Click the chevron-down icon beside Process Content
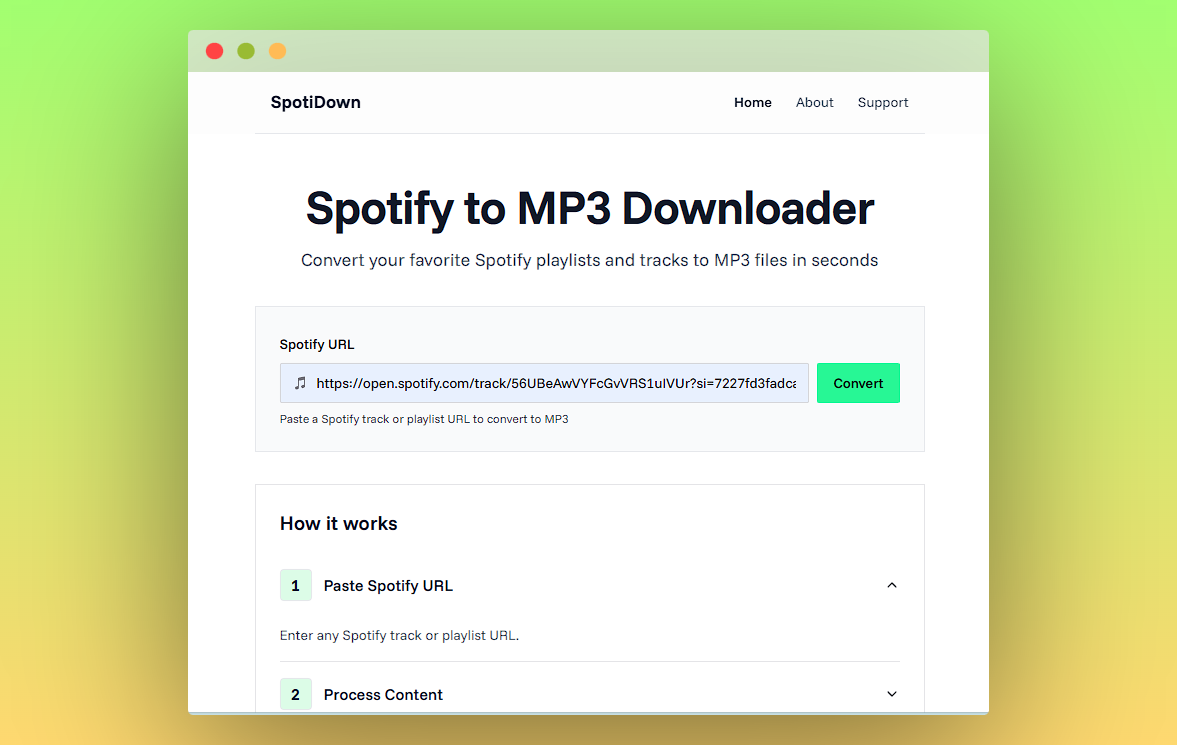Viewport: 1177px width, 745px height. [x=891, y=693]
